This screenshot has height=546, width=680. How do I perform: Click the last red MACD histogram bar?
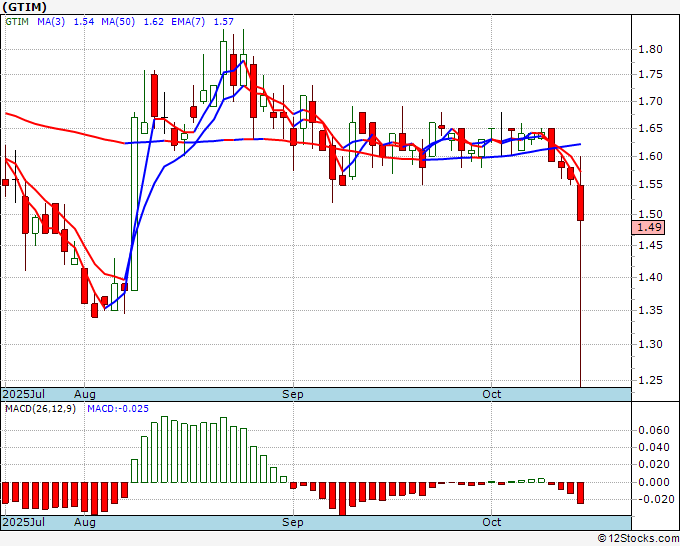[x=580, y=493]
